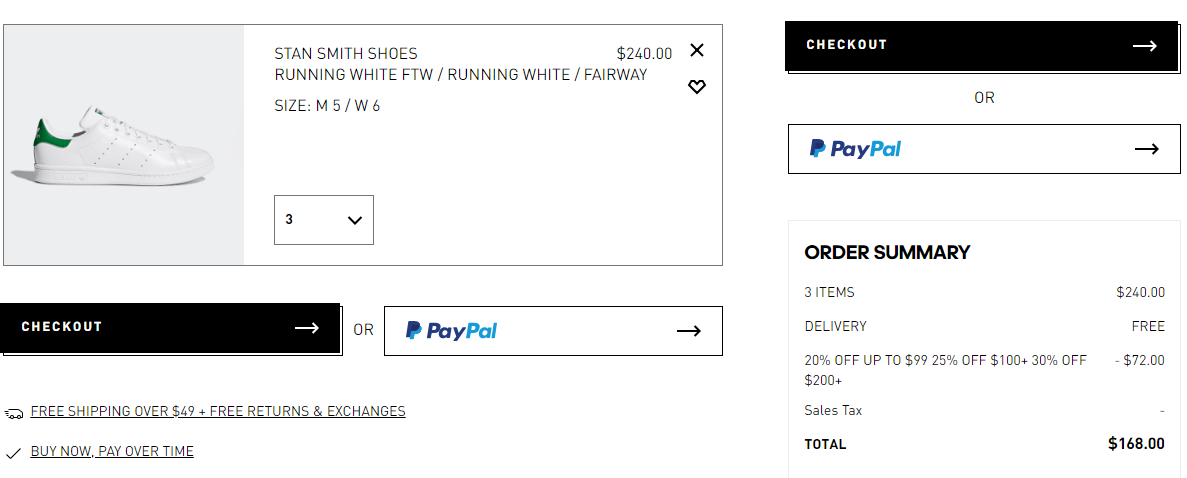
Task: Remove Stan Smith Shoes with X icon
Action: (x=697, y=50)
